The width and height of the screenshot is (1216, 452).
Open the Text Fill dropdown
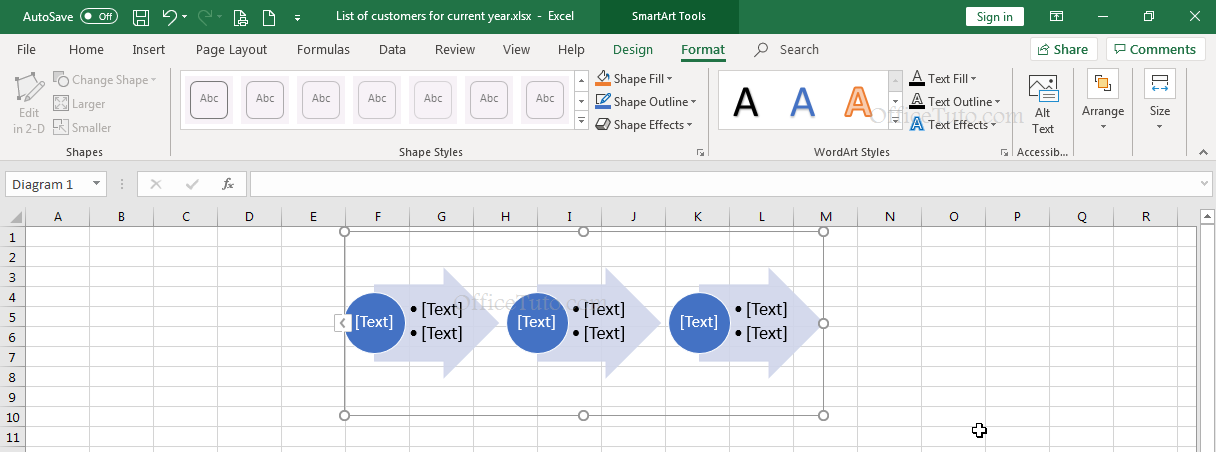(x=943, y=78)
